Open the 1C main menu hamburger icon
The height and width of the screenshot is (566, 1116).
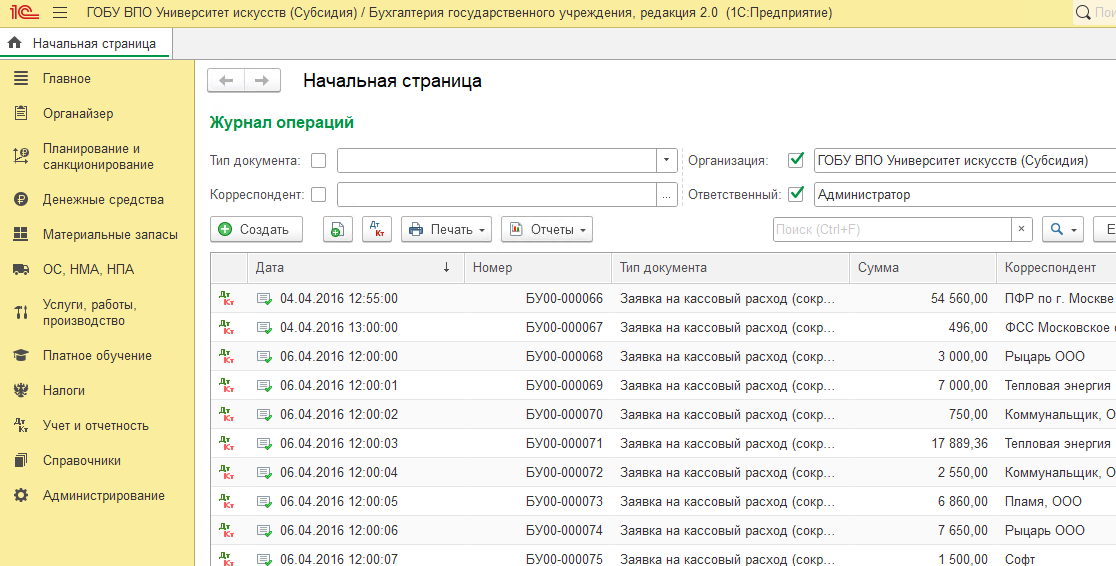point(60,13)
